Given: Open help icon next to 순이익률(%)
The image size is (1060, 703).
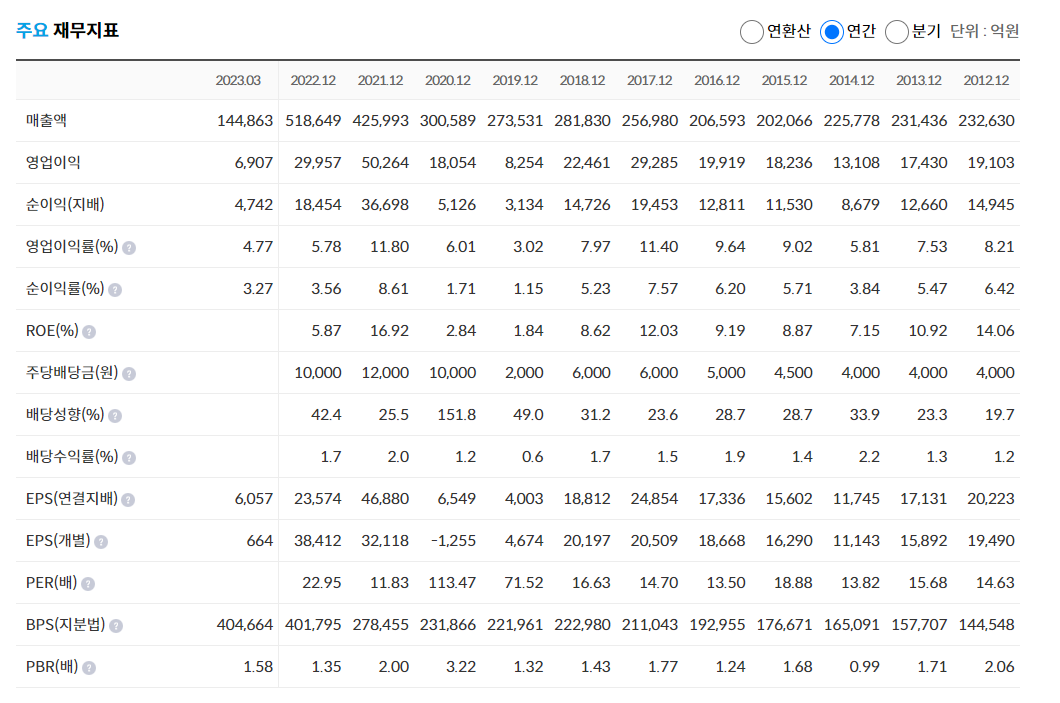Looking at the screenshot, I should (115, 290).
